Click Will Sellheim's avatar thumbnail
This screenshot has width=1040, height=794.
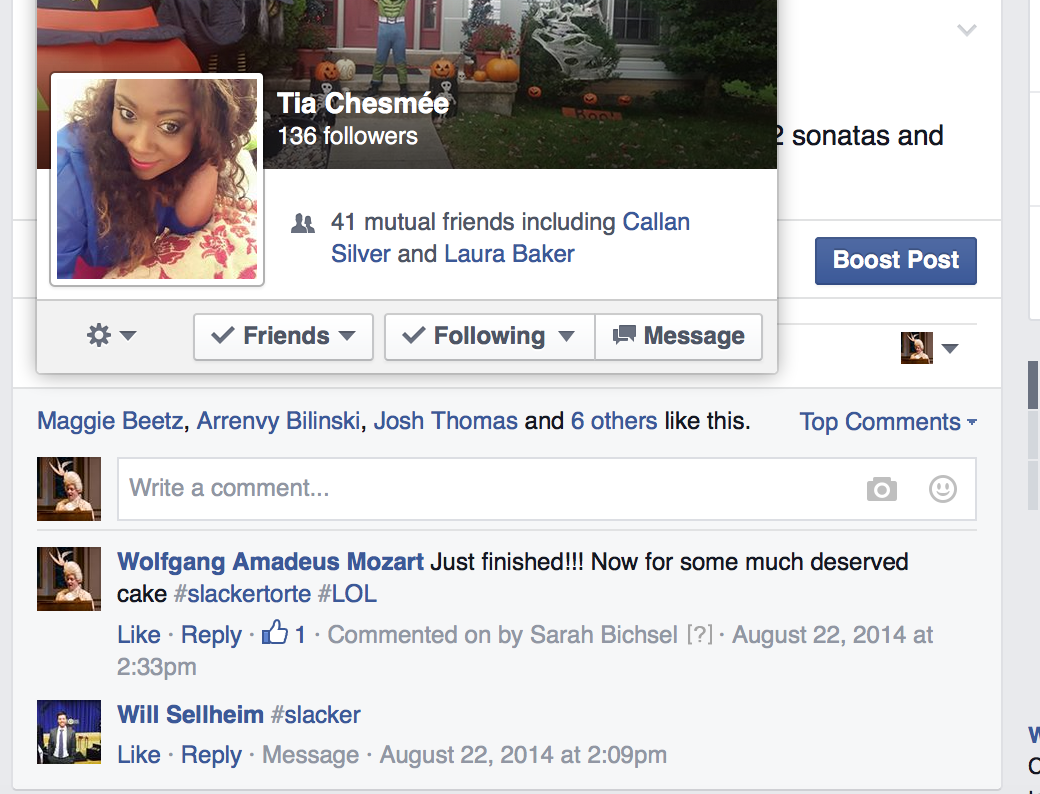69,732
